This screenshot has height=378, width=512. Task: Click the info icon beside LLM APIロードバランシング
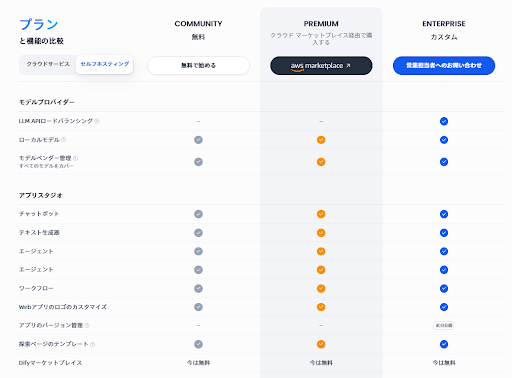97,121
